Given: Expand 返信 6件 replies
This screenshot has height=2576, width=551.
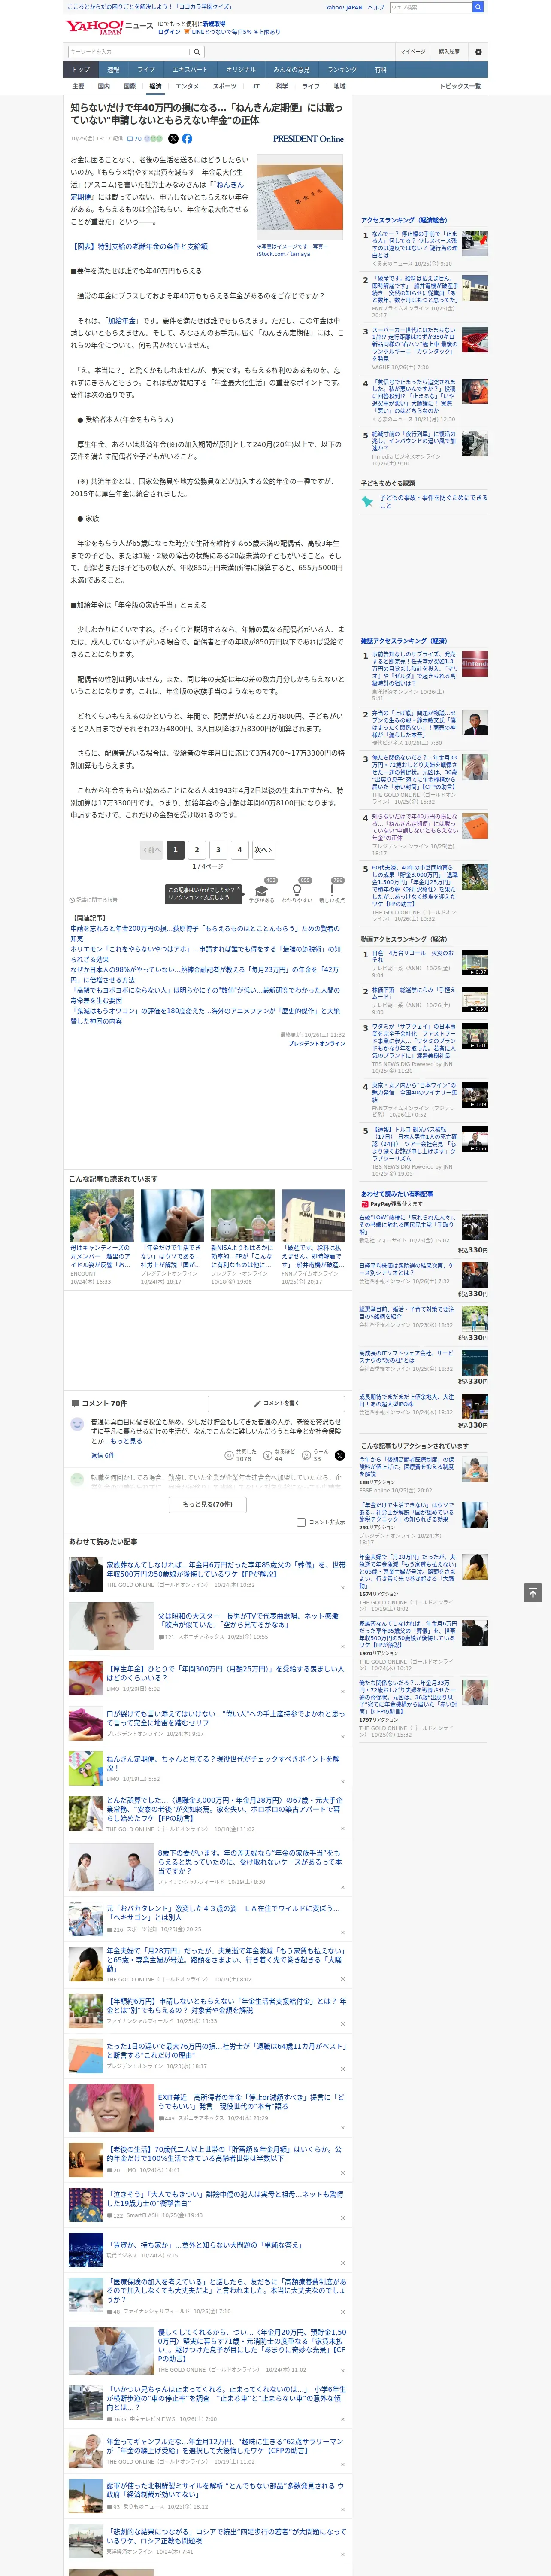Looking at the screenshot, I should coord(102,1455).
